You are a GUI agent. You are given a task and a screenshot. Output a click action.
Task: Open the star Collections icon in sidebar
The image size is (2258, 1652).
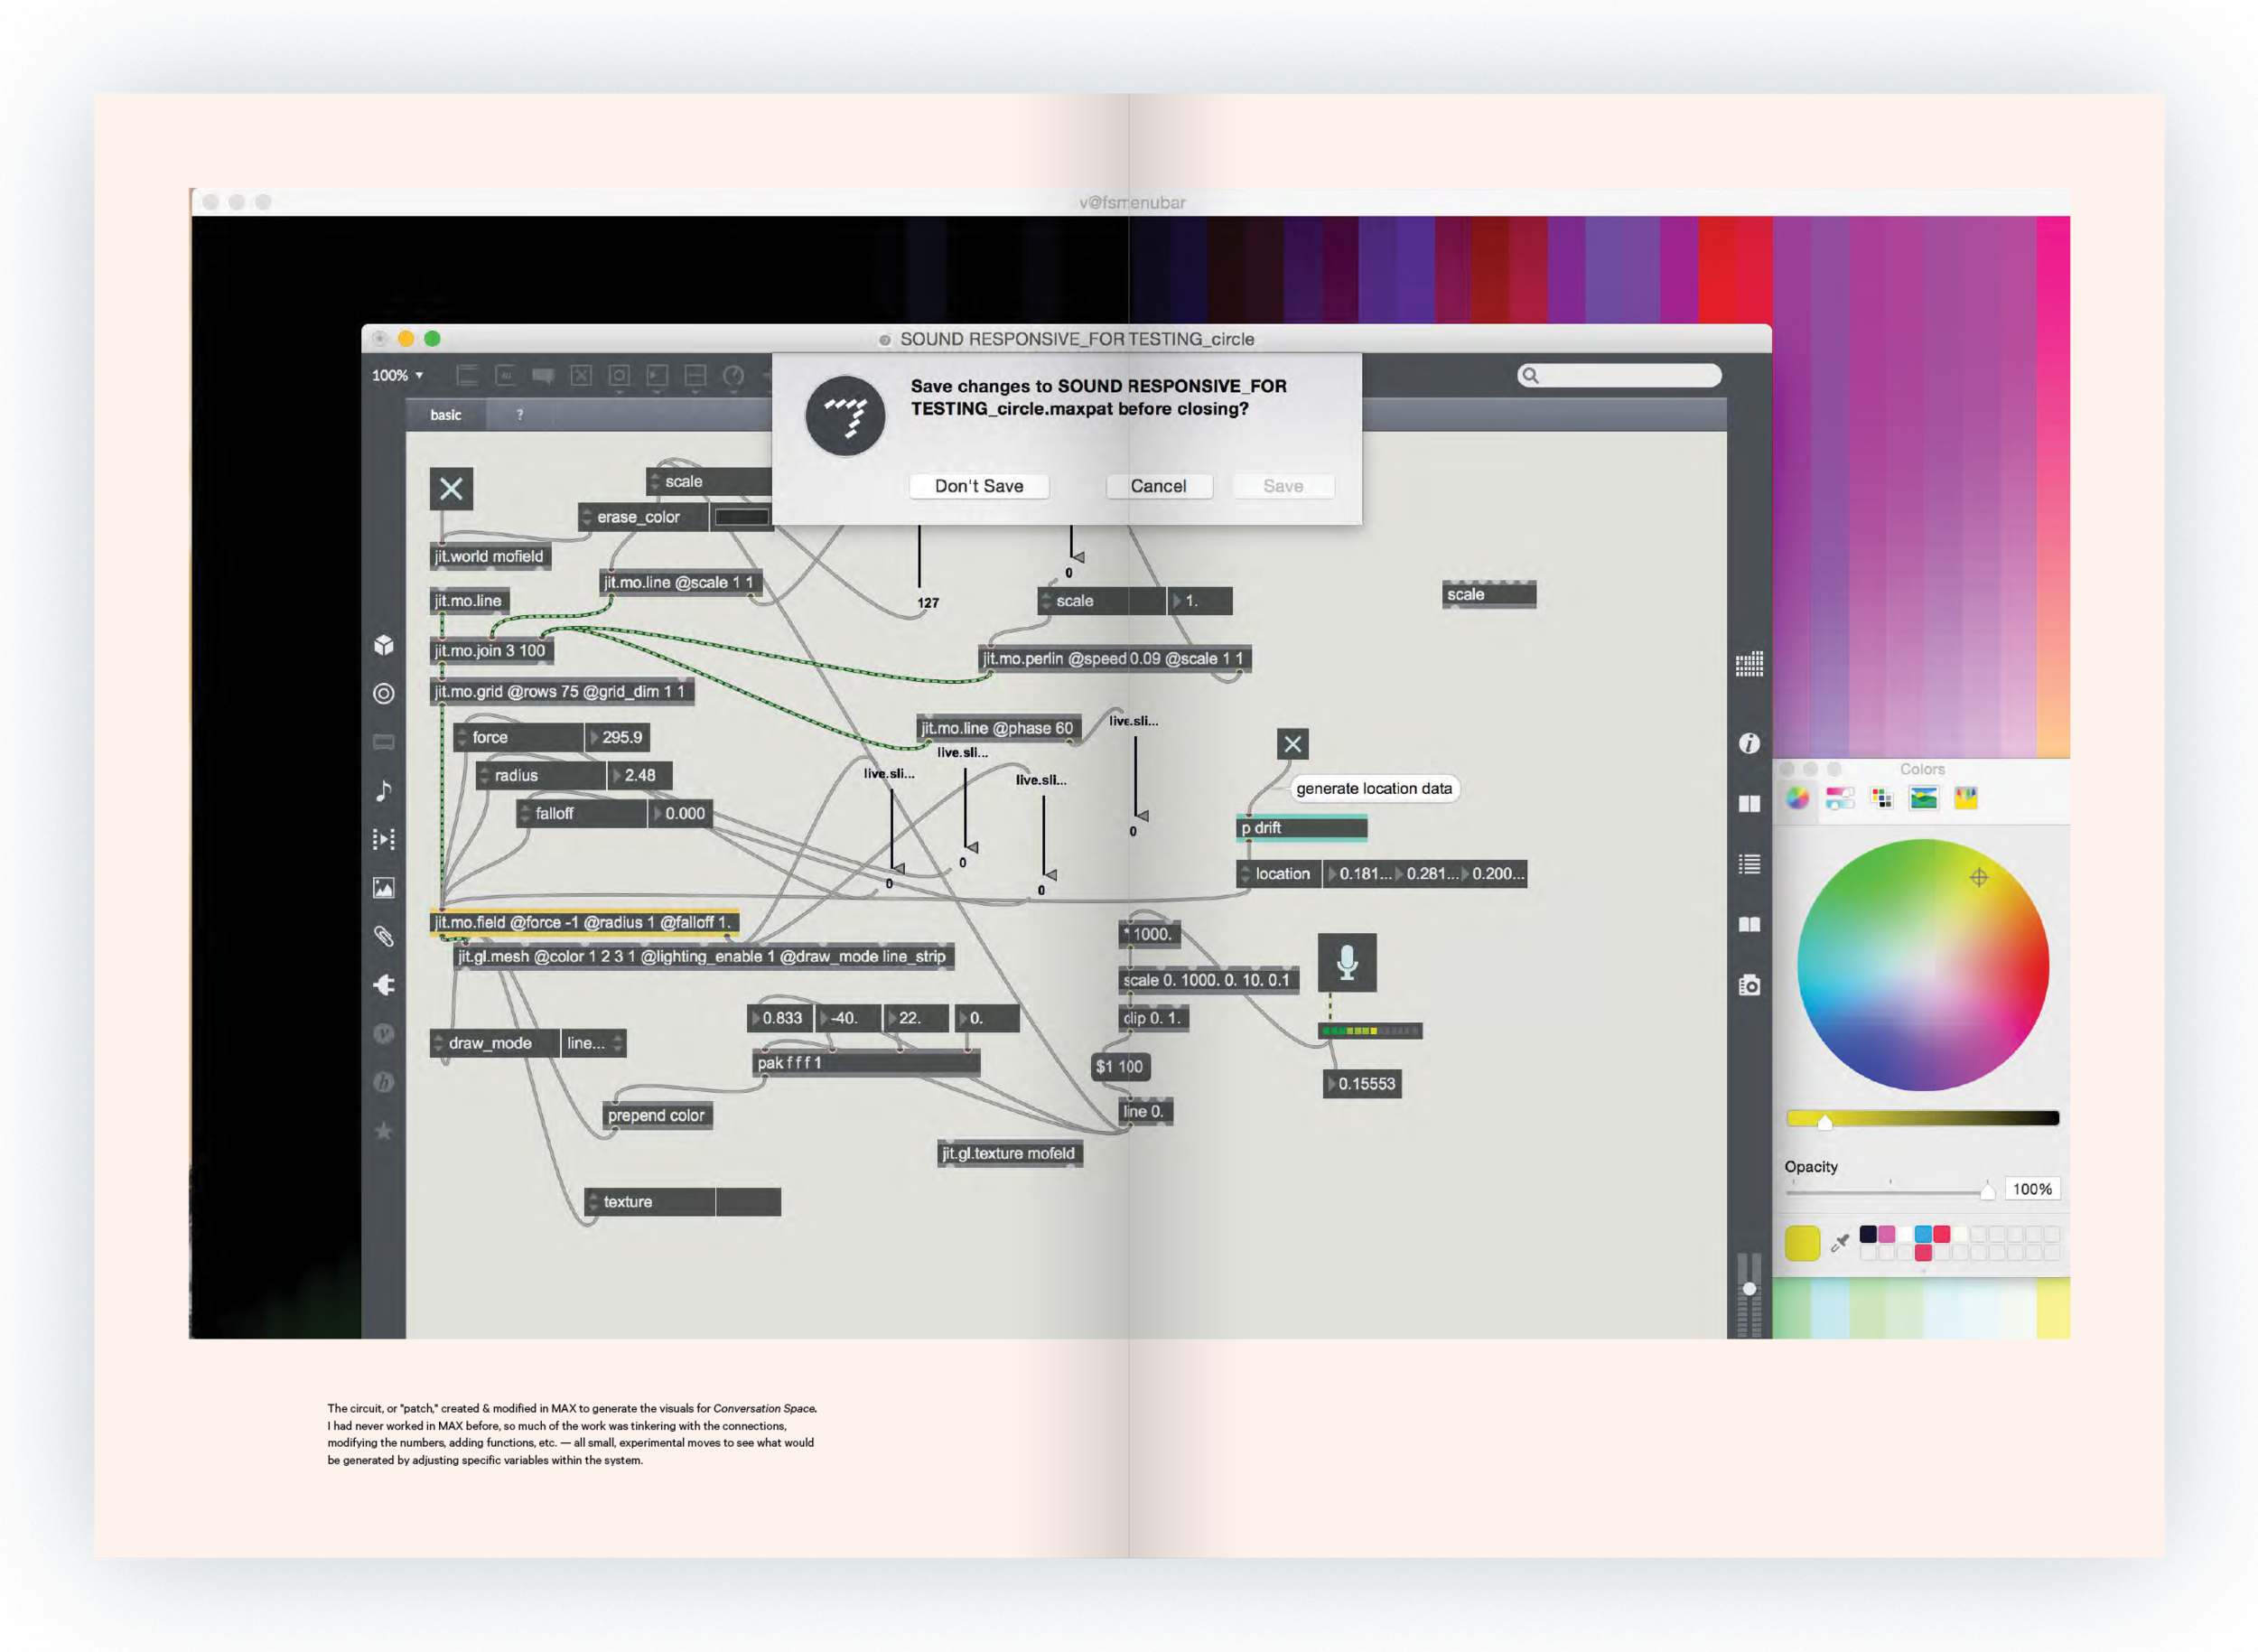pyautogui.click(x=384, y=1130)
